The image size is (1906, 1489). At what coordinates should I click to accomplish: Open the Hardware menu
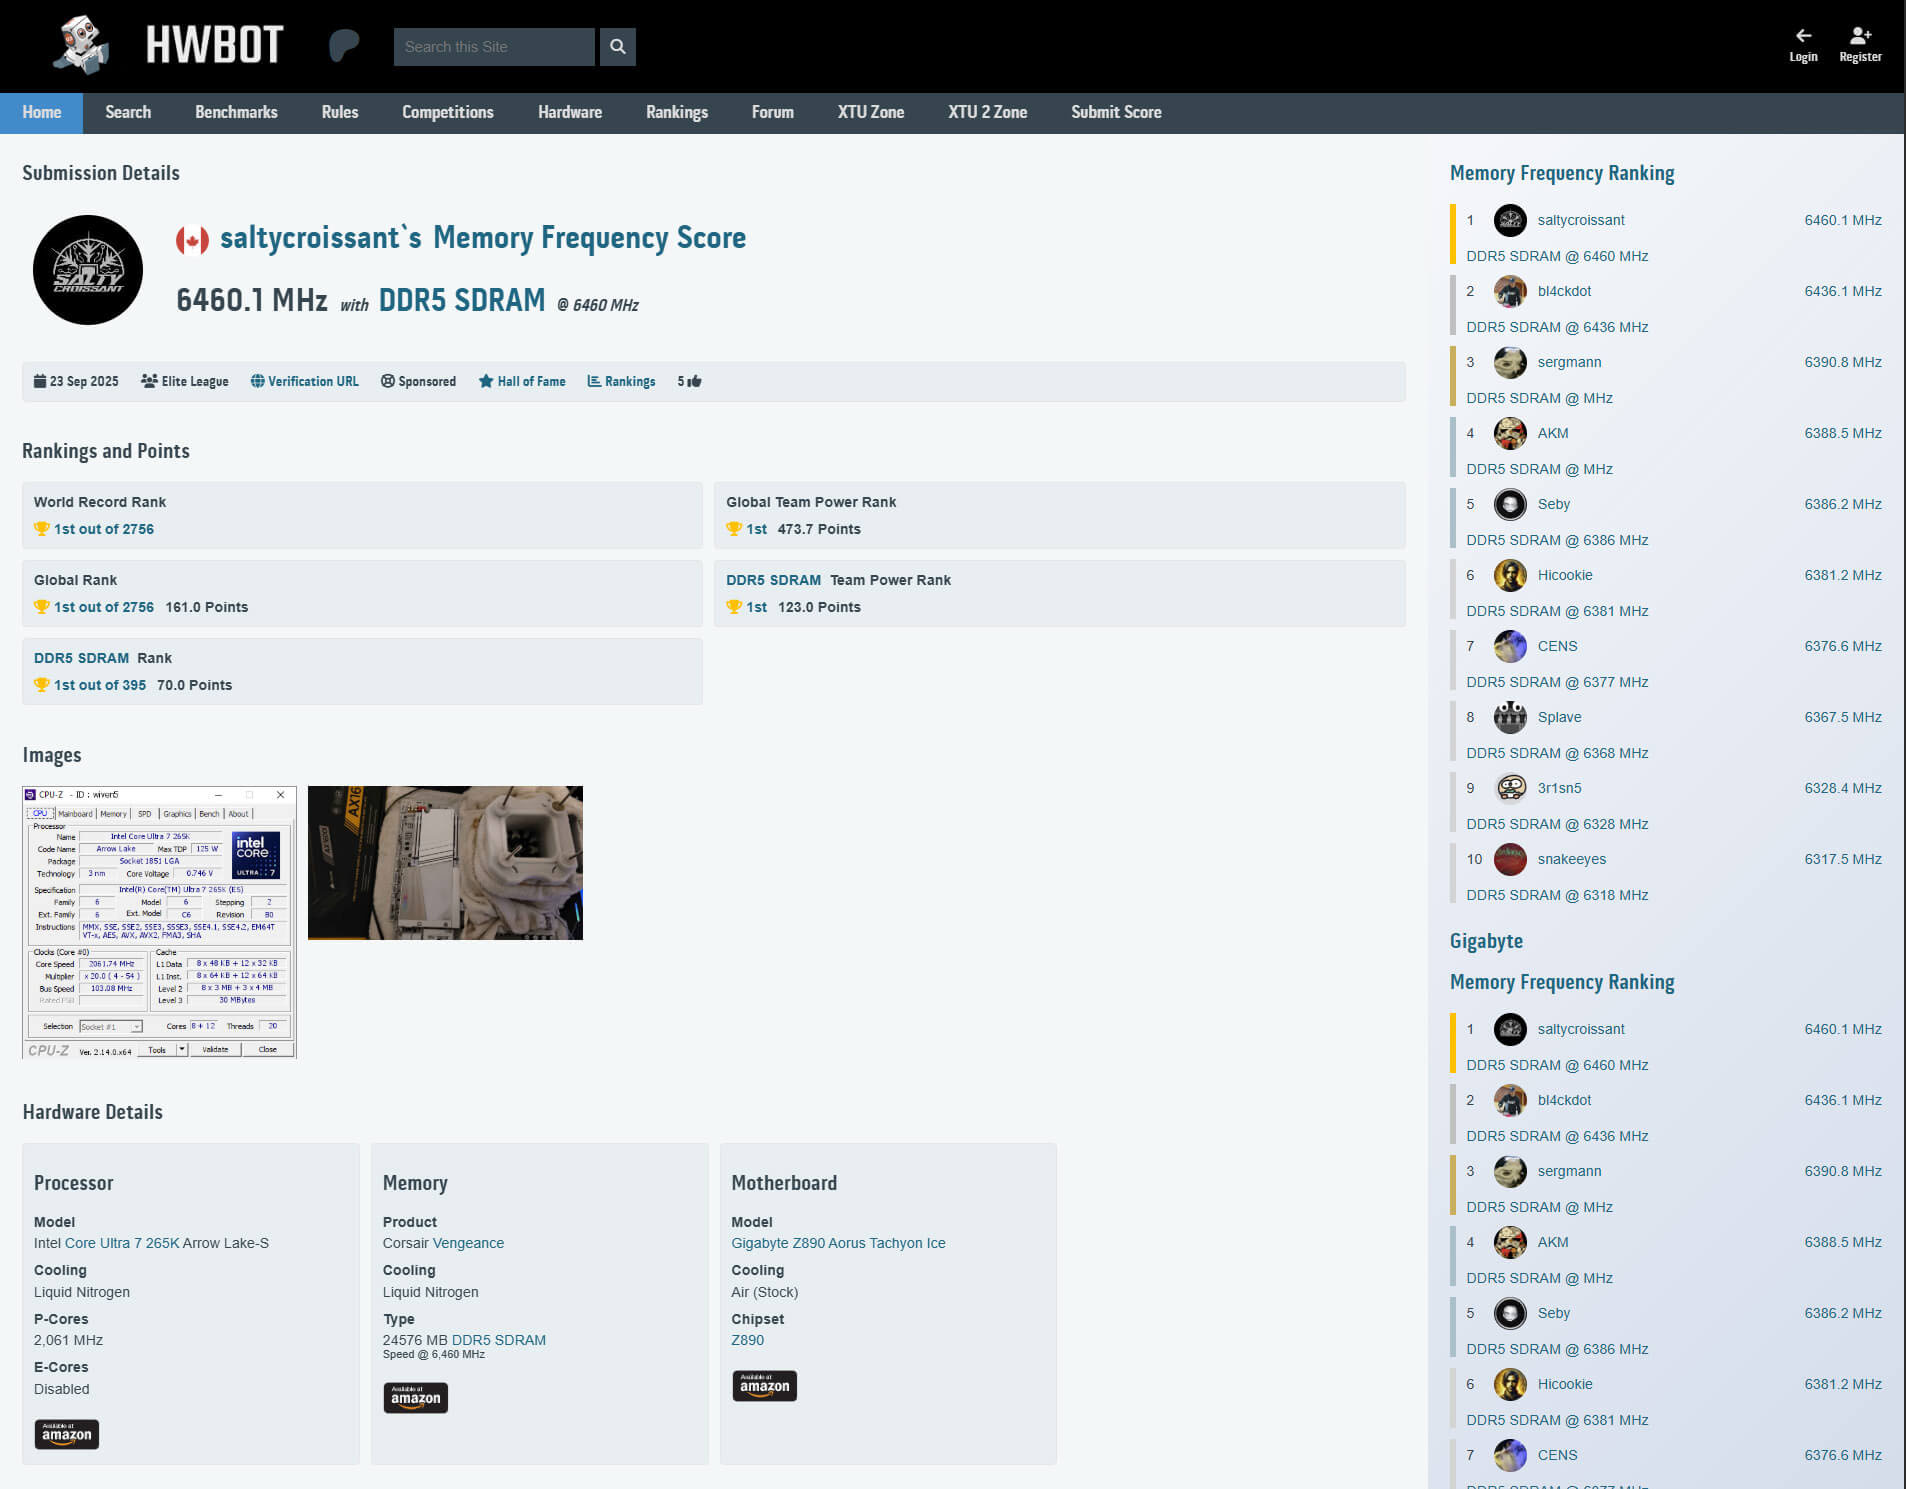(570, 113)
